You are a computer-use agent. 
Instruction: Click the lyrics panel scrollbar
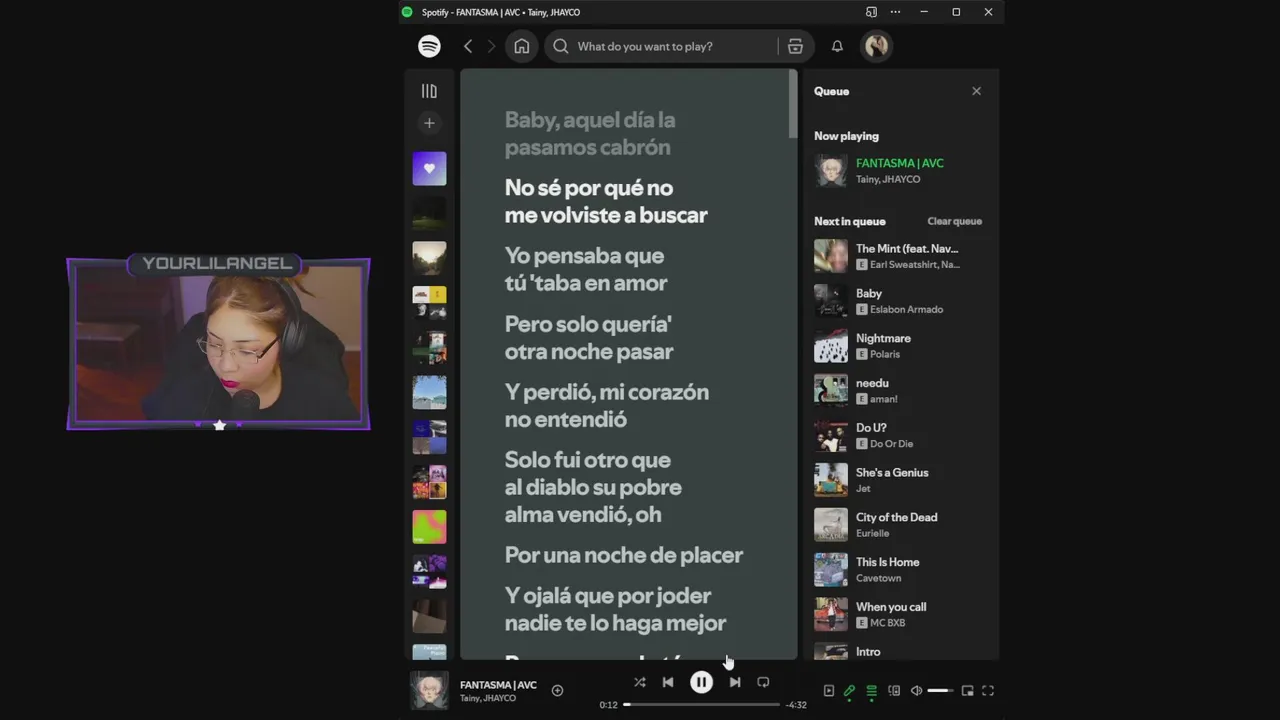click(x=793, y=104)
